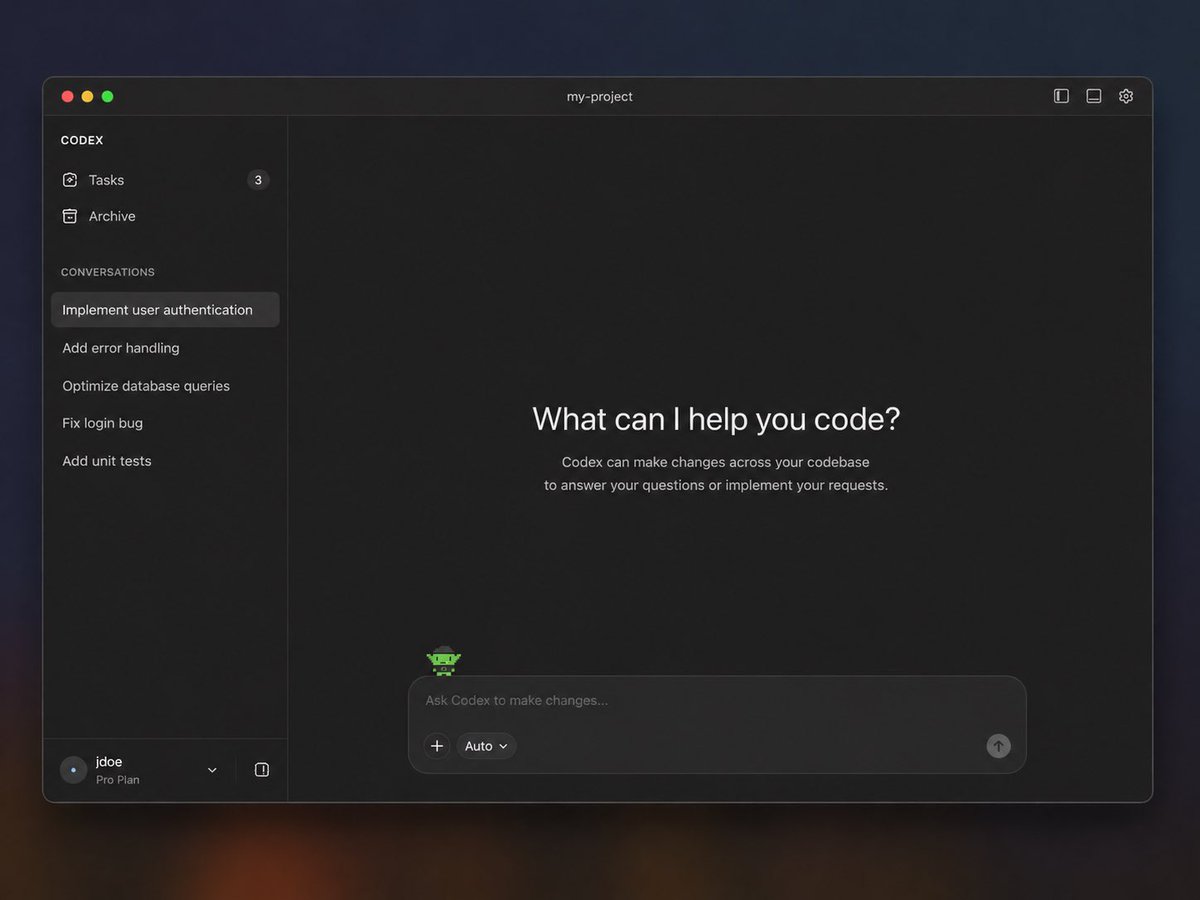Click the Archive box icon
This screenshot has height=900, width=1200.
(x=70, y=216)
